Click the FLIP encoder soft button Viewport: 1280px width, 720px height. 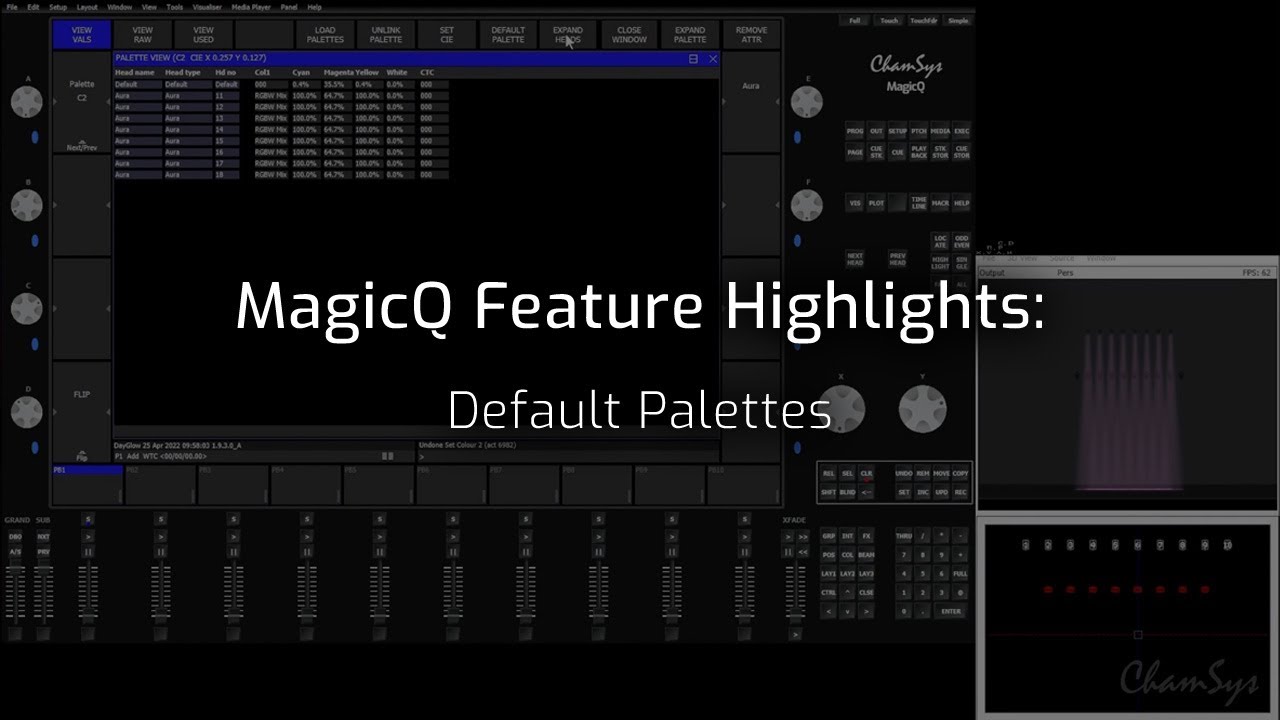pyautogui.click(x=82, y=412)
